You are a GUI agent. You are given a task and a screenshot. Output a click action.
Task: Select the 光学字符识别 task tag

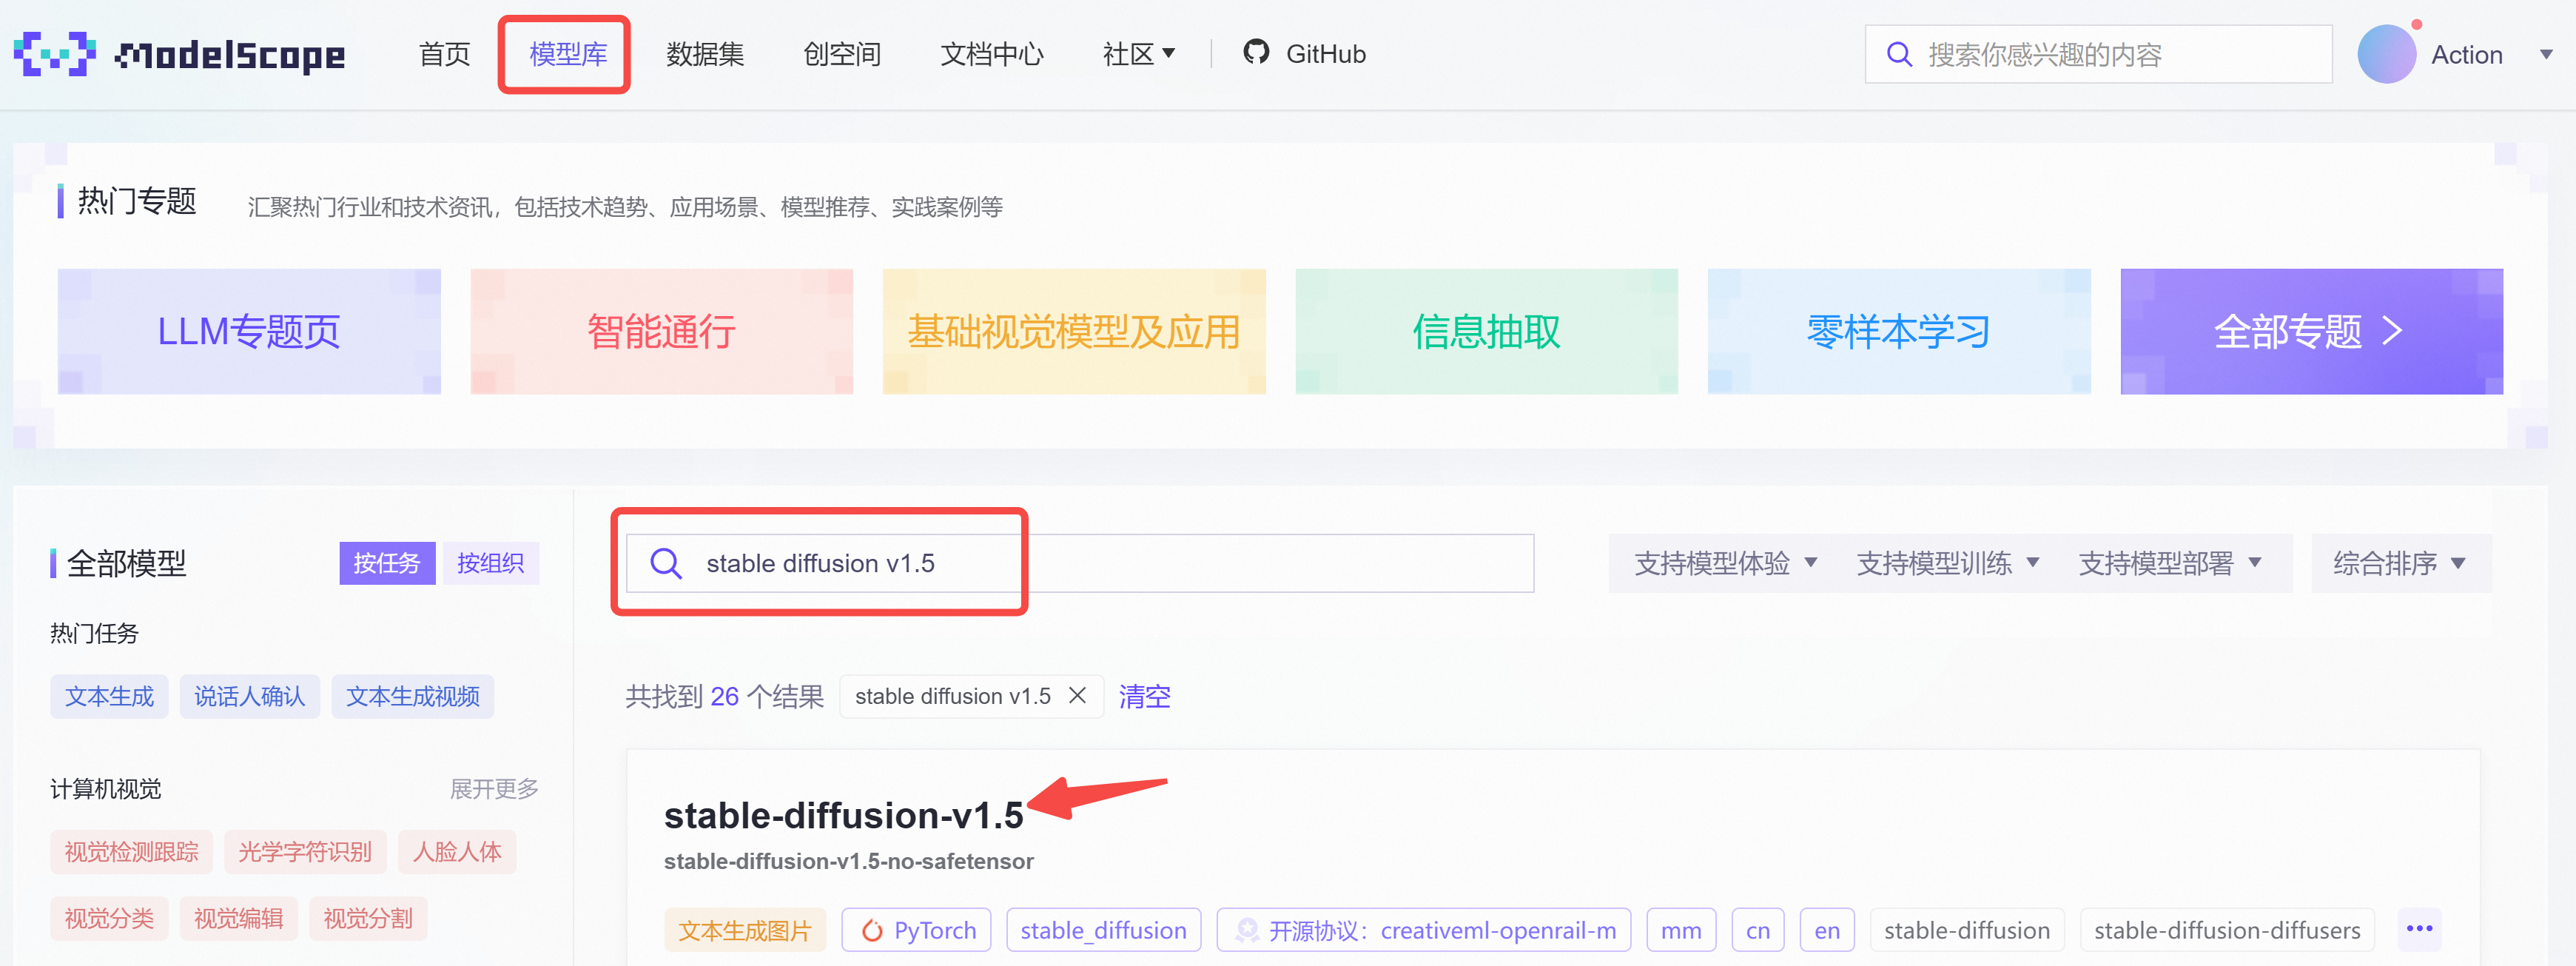305,851
